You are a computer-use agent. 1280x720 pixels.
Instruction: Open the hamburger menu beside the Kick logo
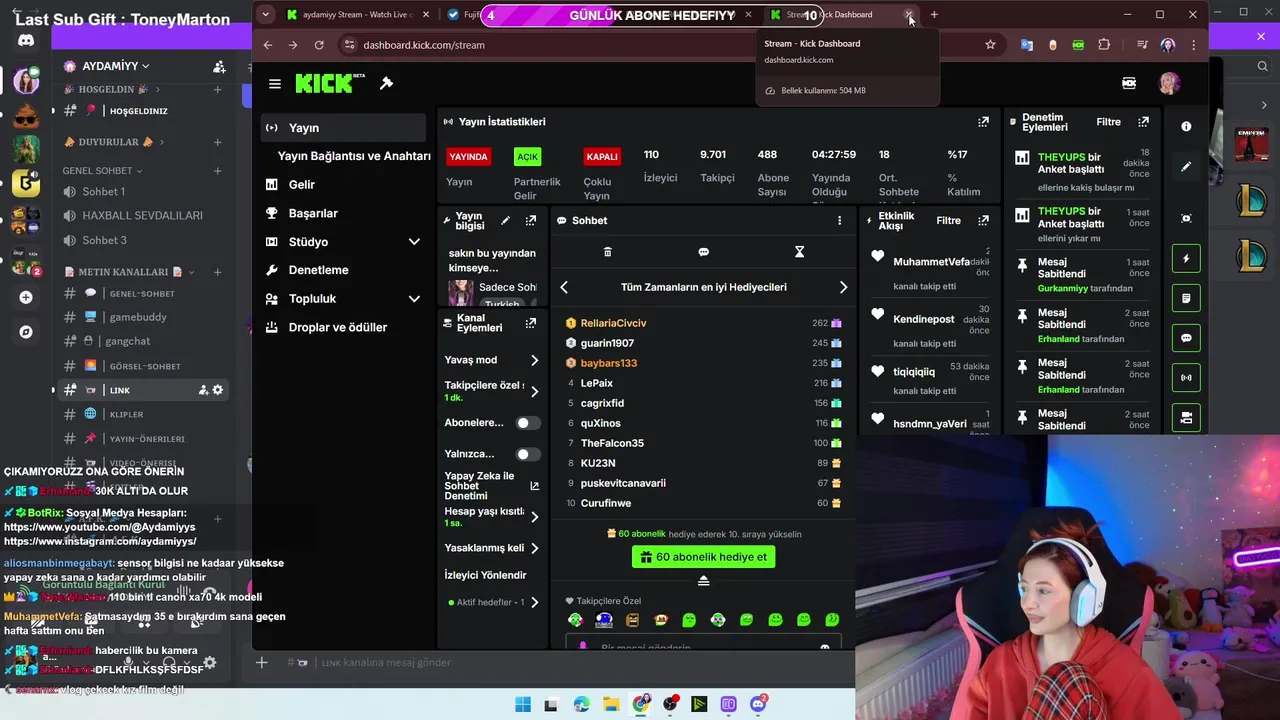pyautogui.click(x=275, y=84)
